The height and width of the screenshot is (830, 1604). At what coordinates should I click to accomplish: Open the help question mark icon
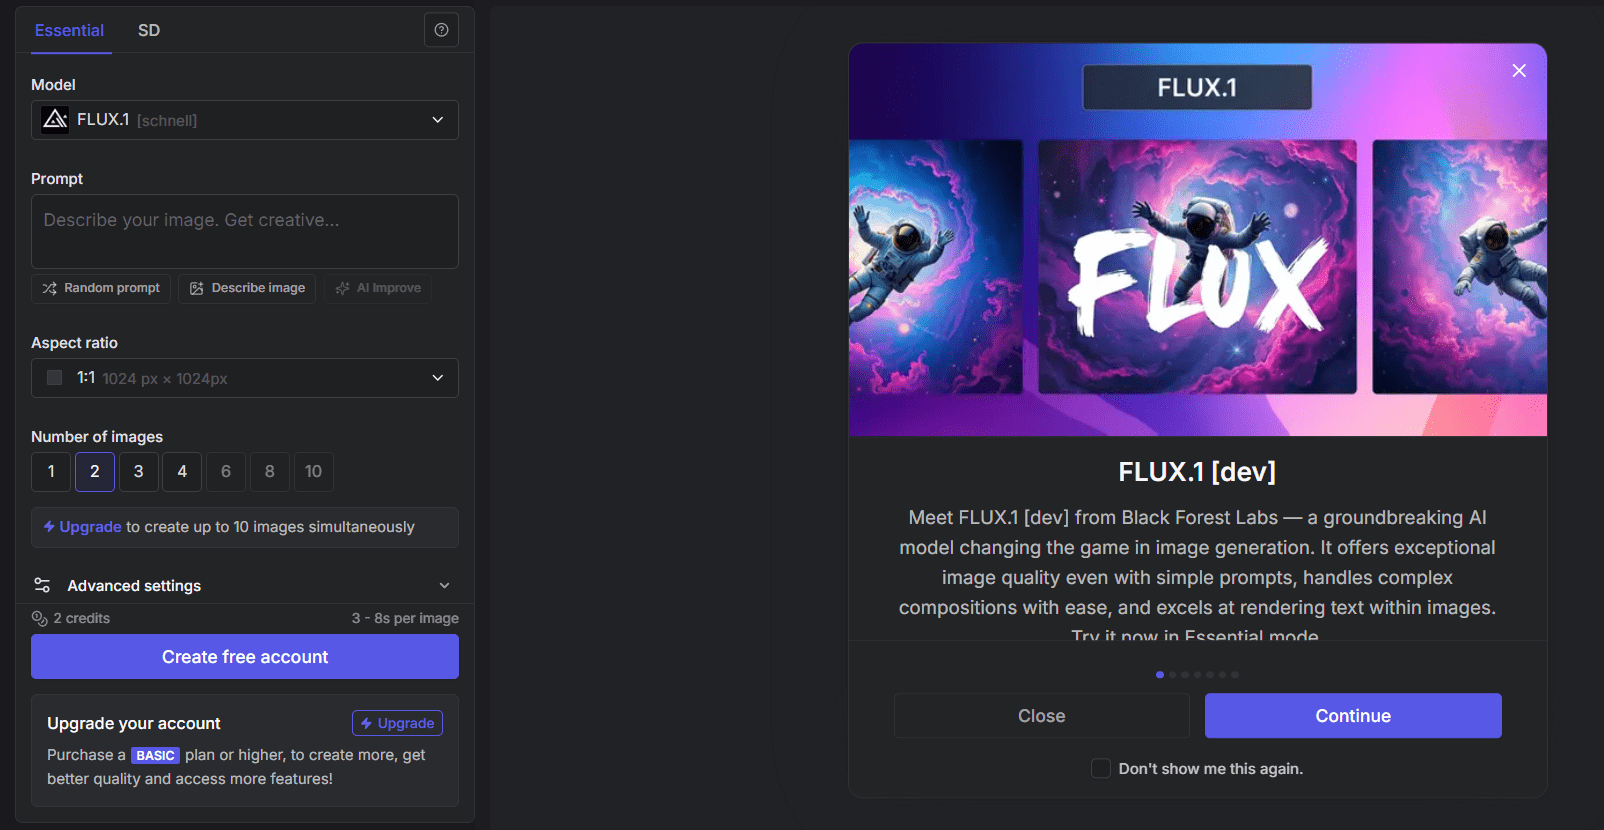(x=441, y=30)
